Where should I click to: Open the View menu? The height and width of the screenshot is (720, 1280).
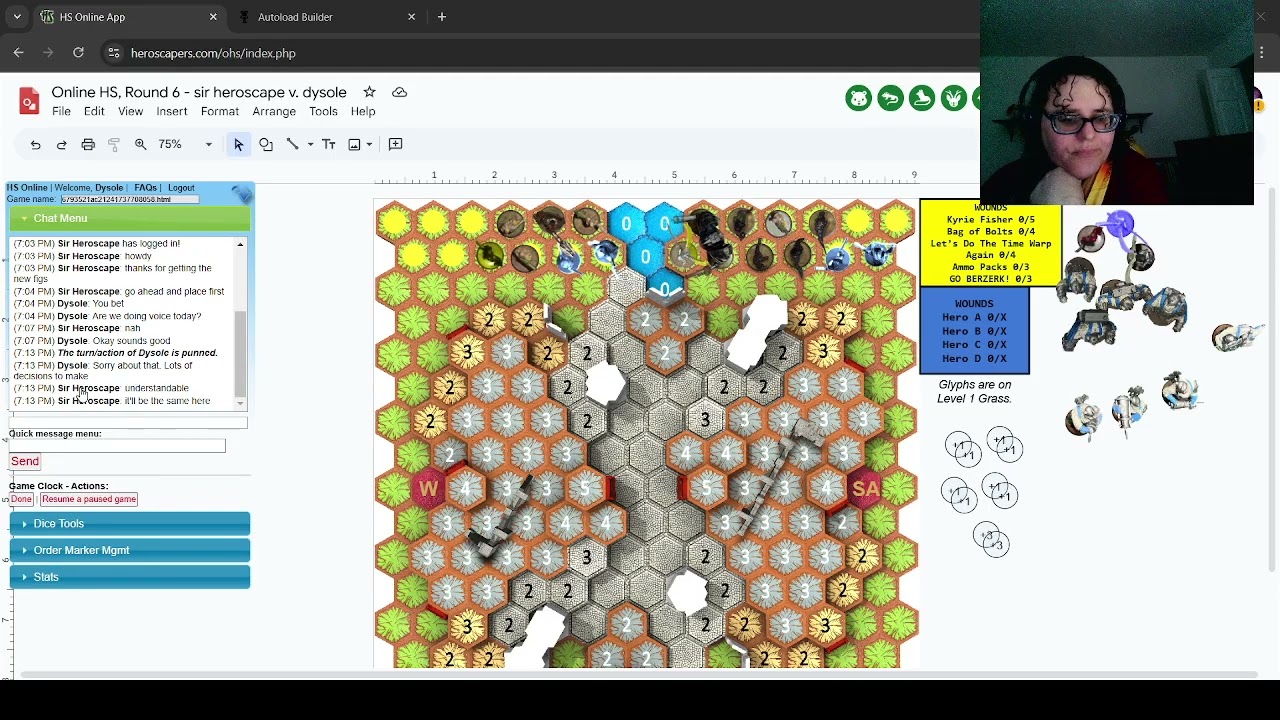tap(130, 112)
